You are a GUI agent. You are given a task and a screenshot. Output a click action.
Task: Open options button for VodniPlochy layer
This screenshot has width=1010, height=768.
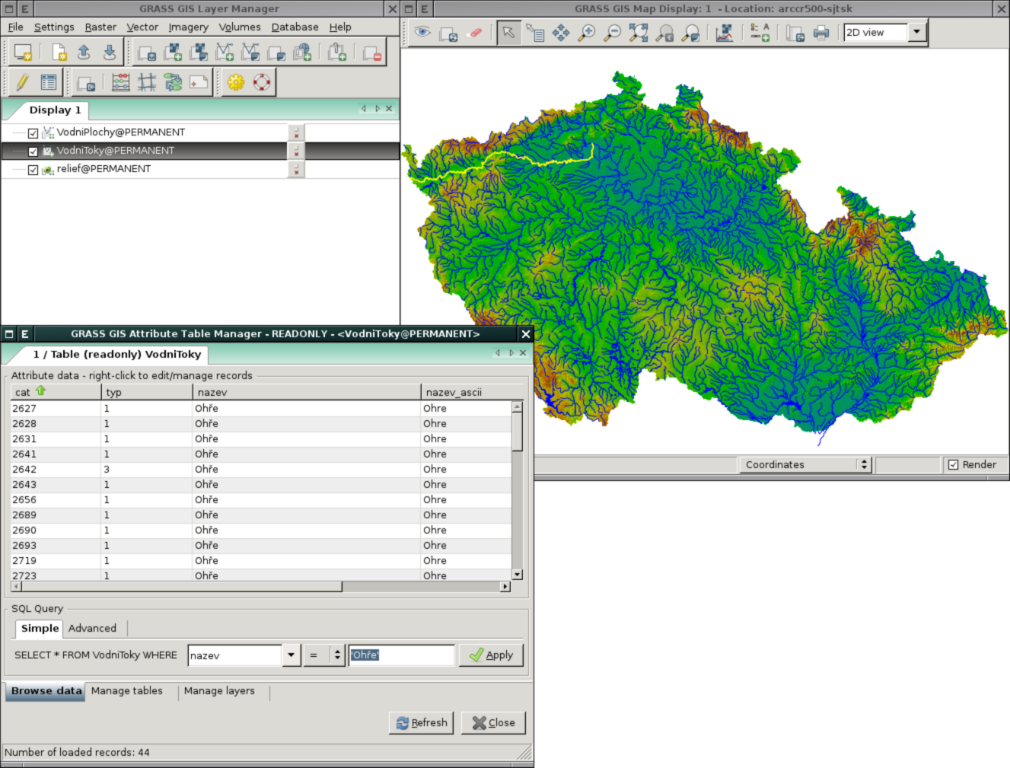click(296, 133)
